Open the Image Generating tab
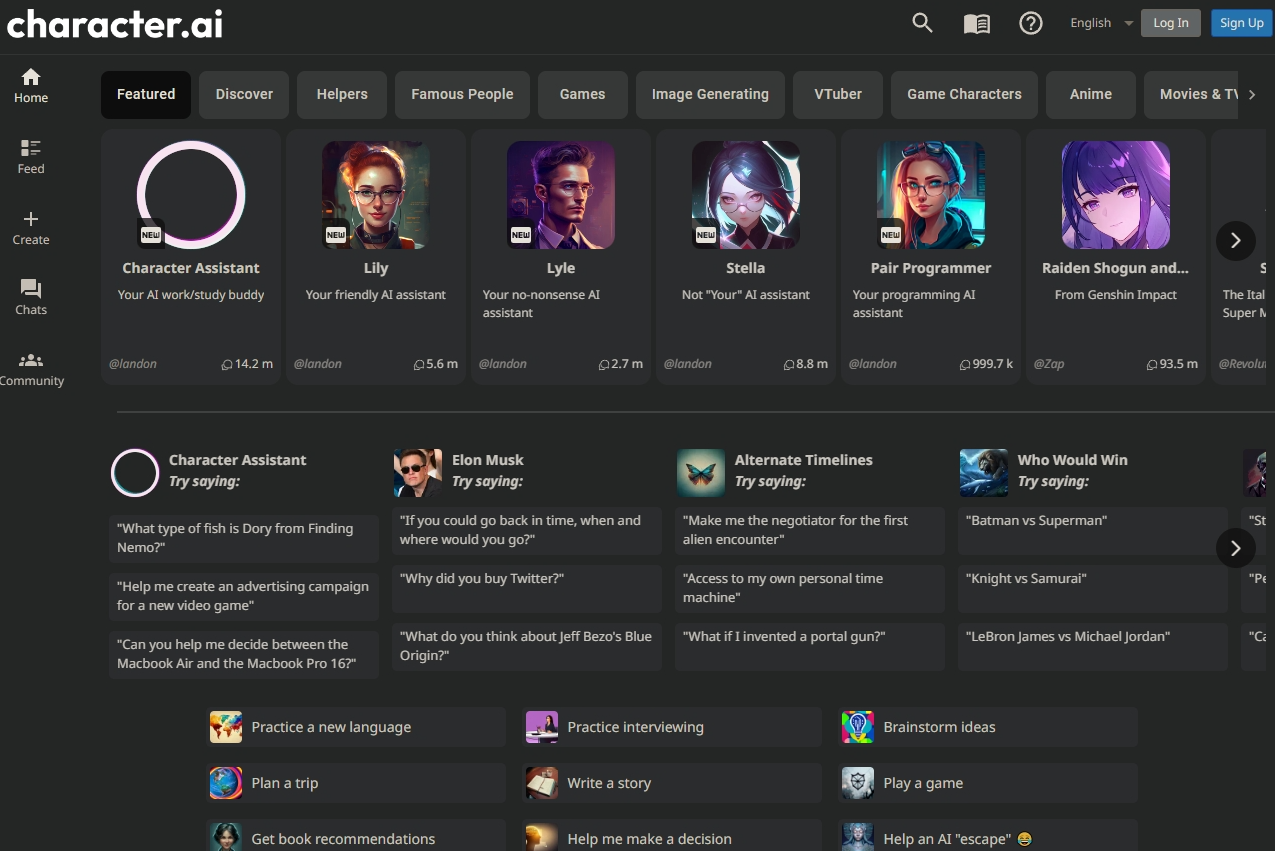The width and height of the screenshot is (1275, 851). click(710, 94)
